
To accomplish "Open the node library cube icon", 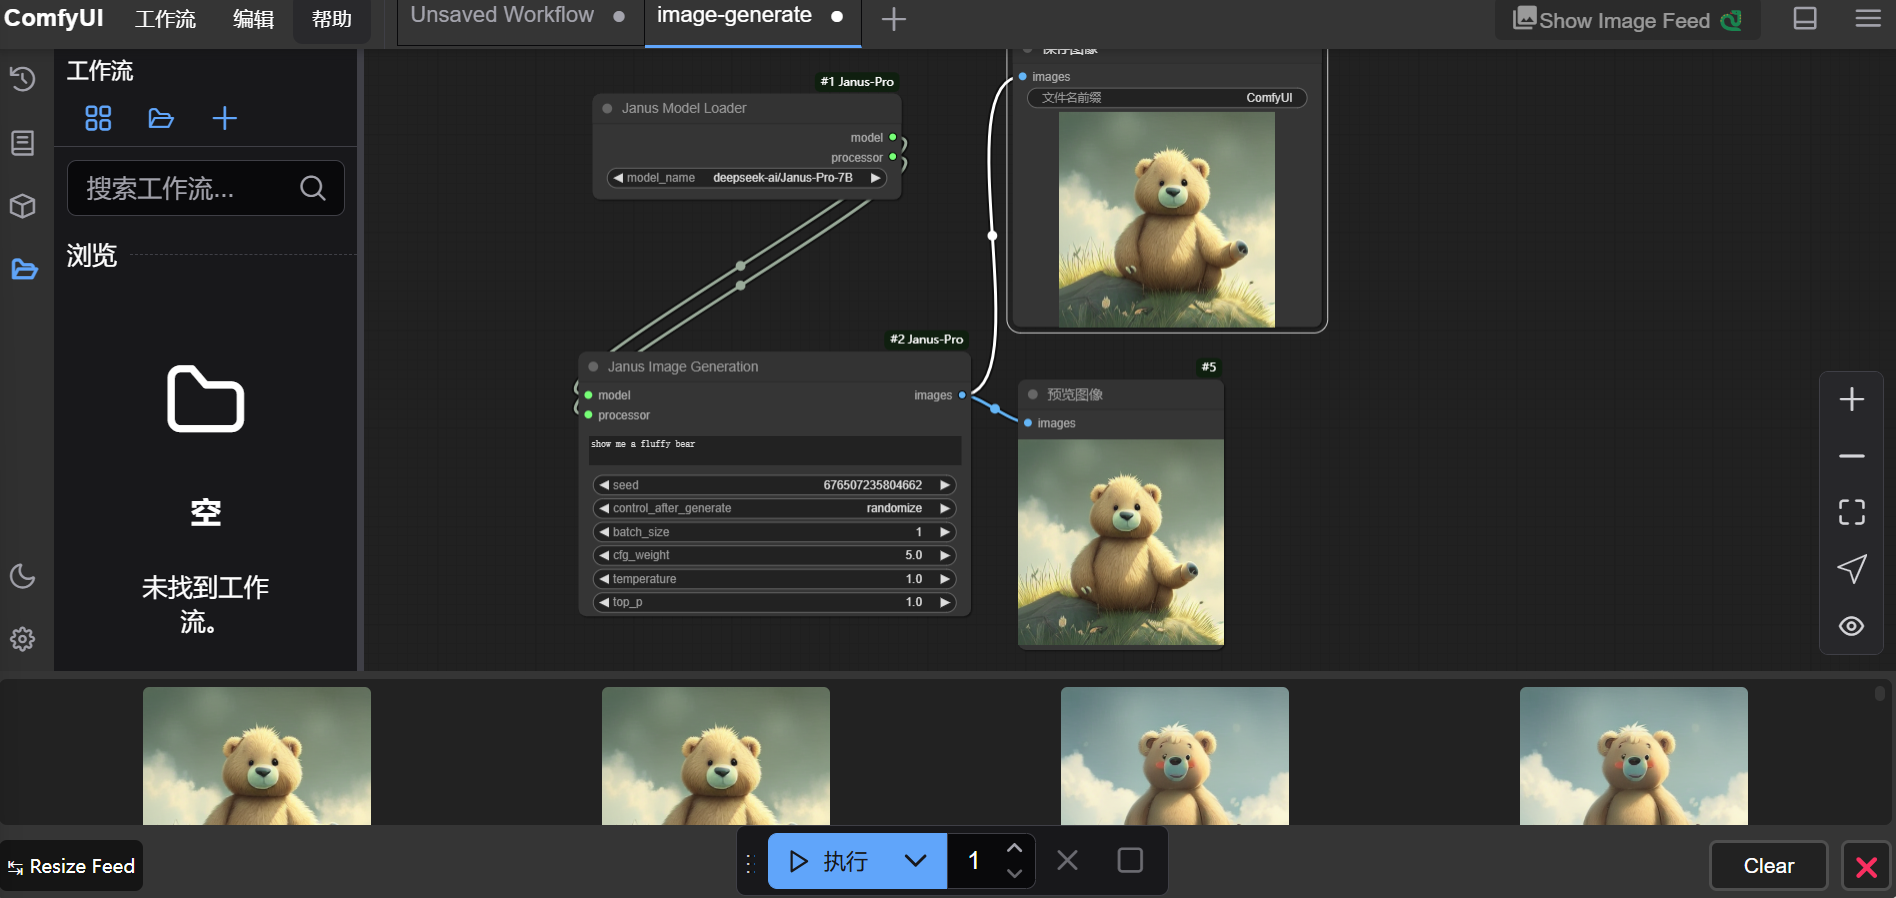I will [x=22, y=206].
